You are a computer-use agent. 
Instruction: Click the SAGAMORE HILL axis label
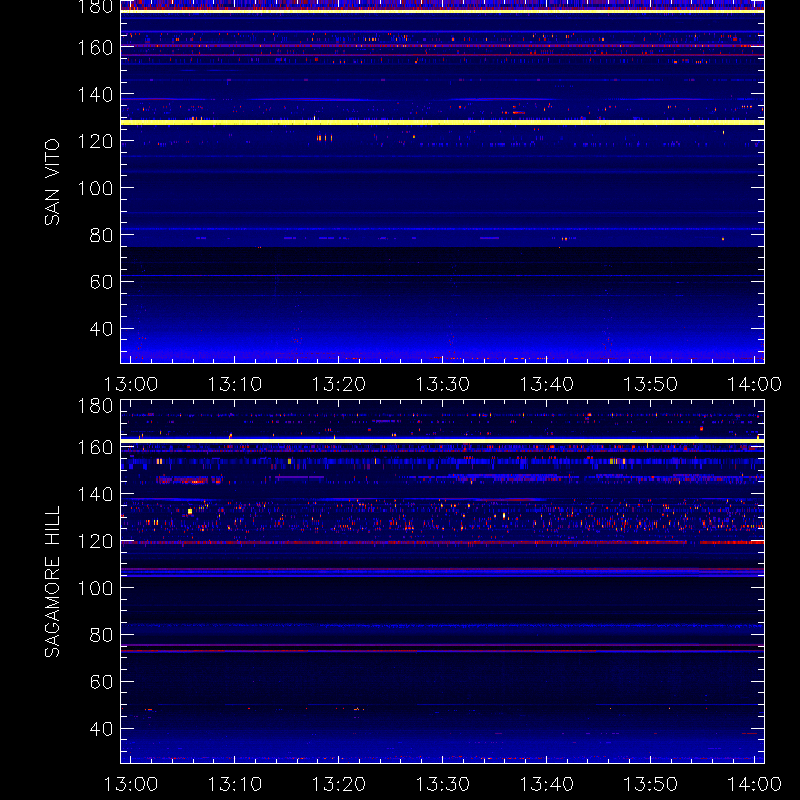(x=52, y=581)
